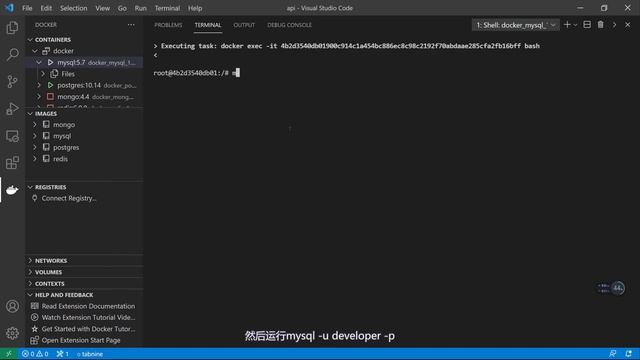640x360 pixels.
Task: Click Connect Registry link
Action: click(69, 198)
